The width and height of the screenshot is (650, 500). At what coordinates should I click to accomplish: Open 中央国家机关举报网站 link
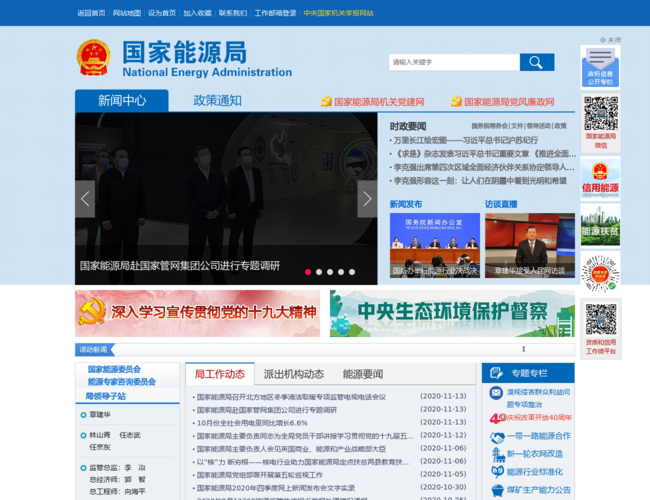tap(338, 13)
